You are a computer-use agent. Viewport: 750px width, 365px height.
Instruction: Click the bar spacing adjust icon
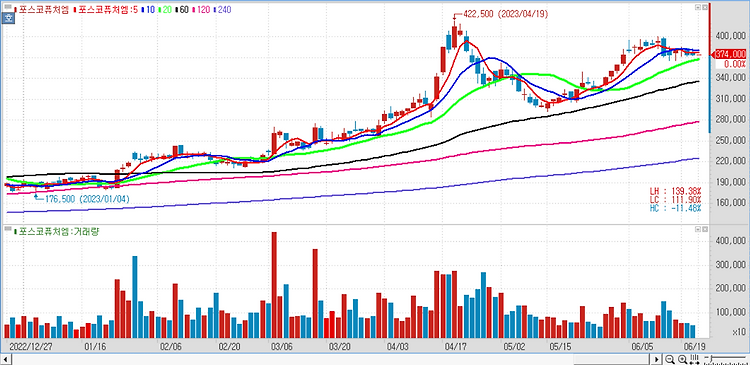(x=695, y=359)
